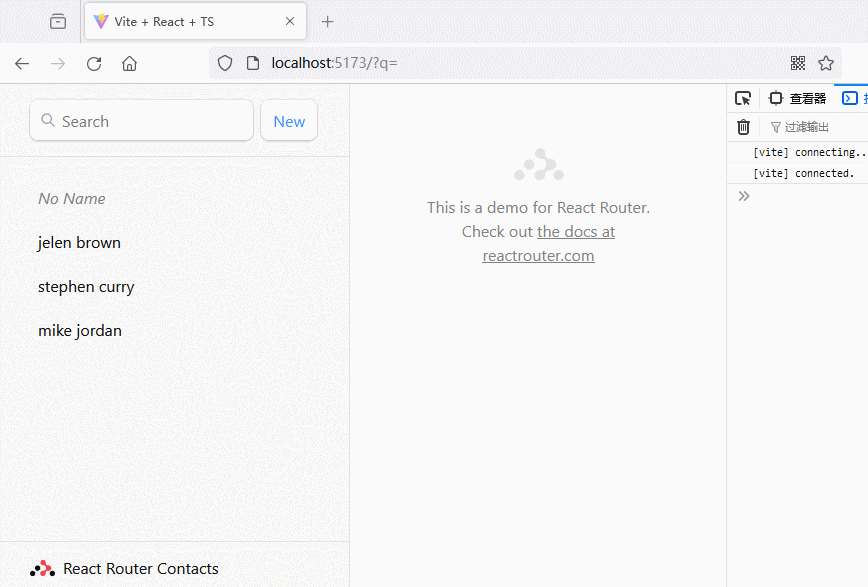Switch to the 查看器 inspector tab
Image resolution: width=868 pixels, height=587 pixels.
click(798, 98)
